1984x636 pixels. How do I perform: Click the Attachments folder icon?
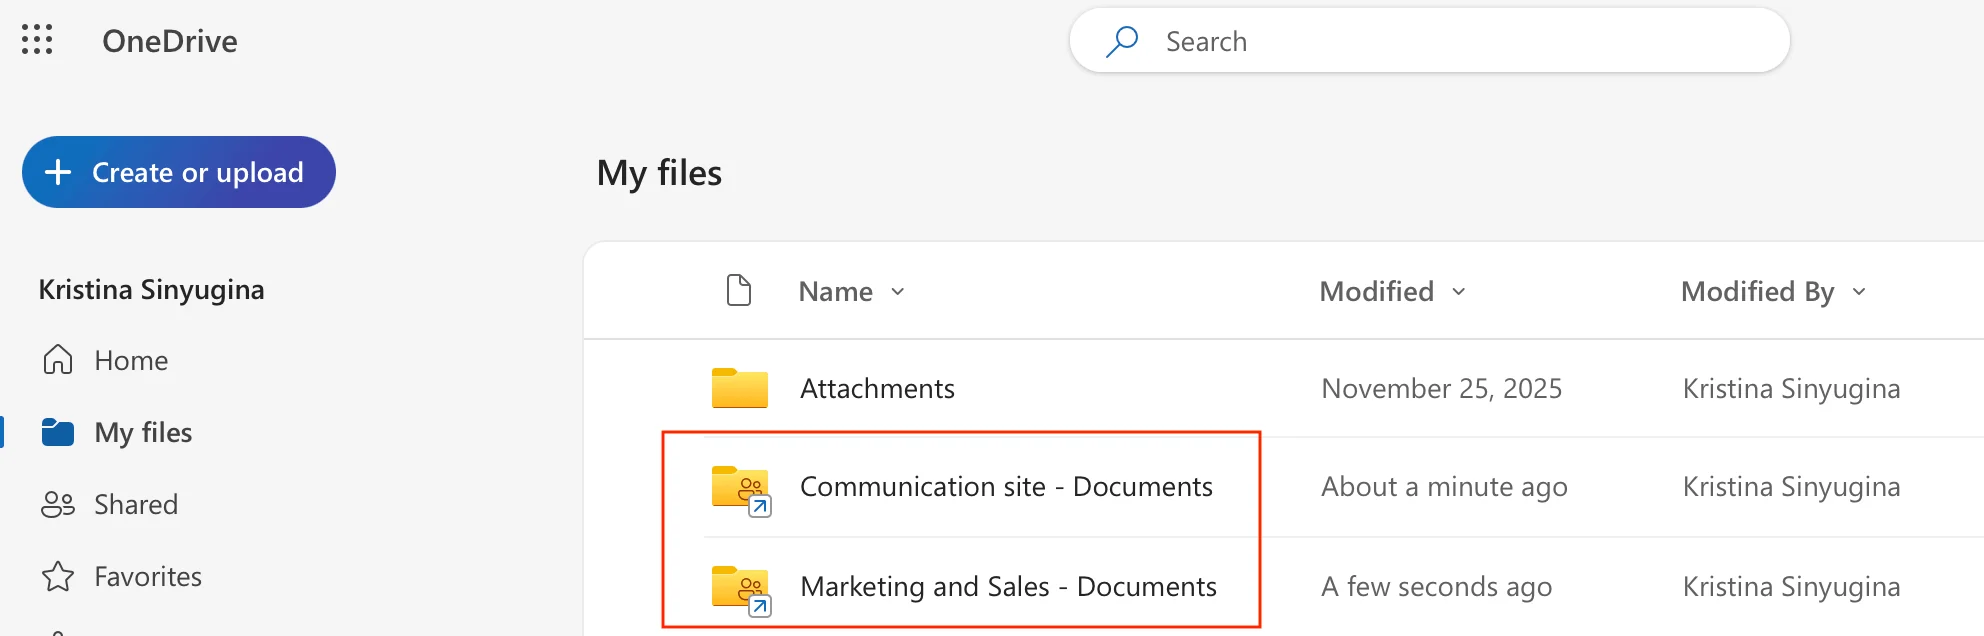[x=740, y=388]
